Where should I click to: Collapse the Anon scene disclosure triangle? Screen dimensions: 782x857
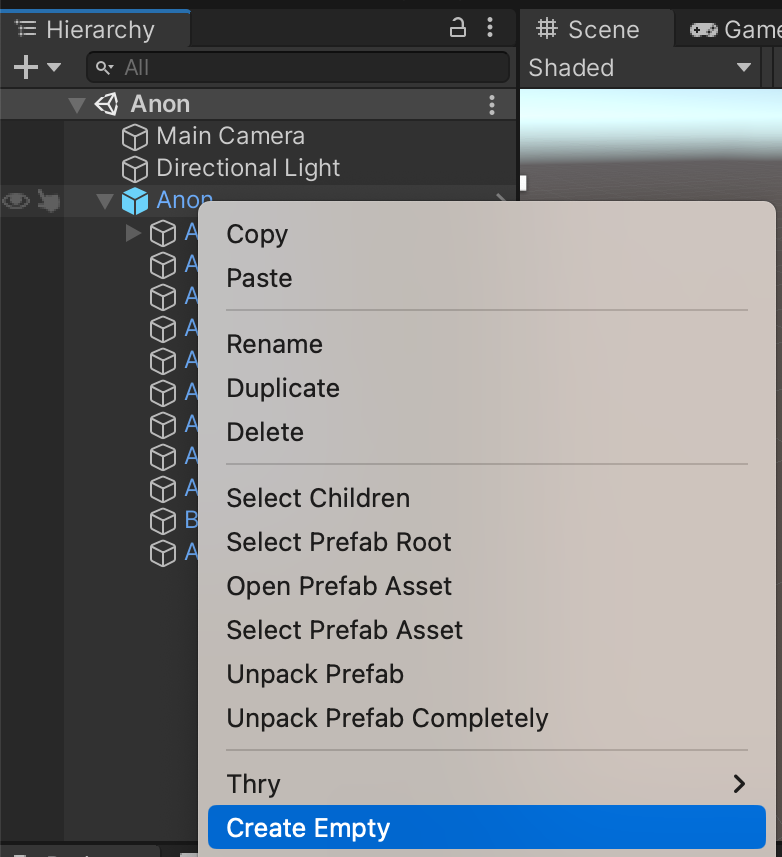pos(77,103)
